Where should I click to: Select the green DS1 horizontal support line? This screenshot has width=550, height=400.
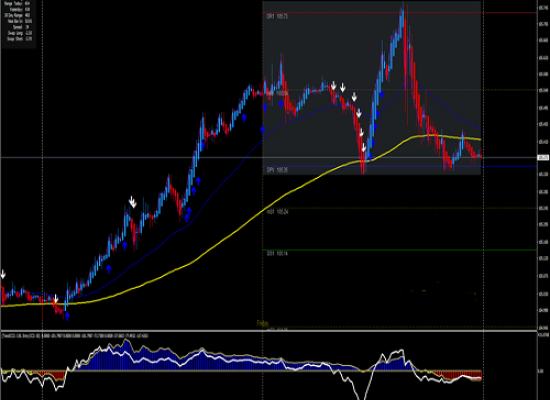[400, 250]
